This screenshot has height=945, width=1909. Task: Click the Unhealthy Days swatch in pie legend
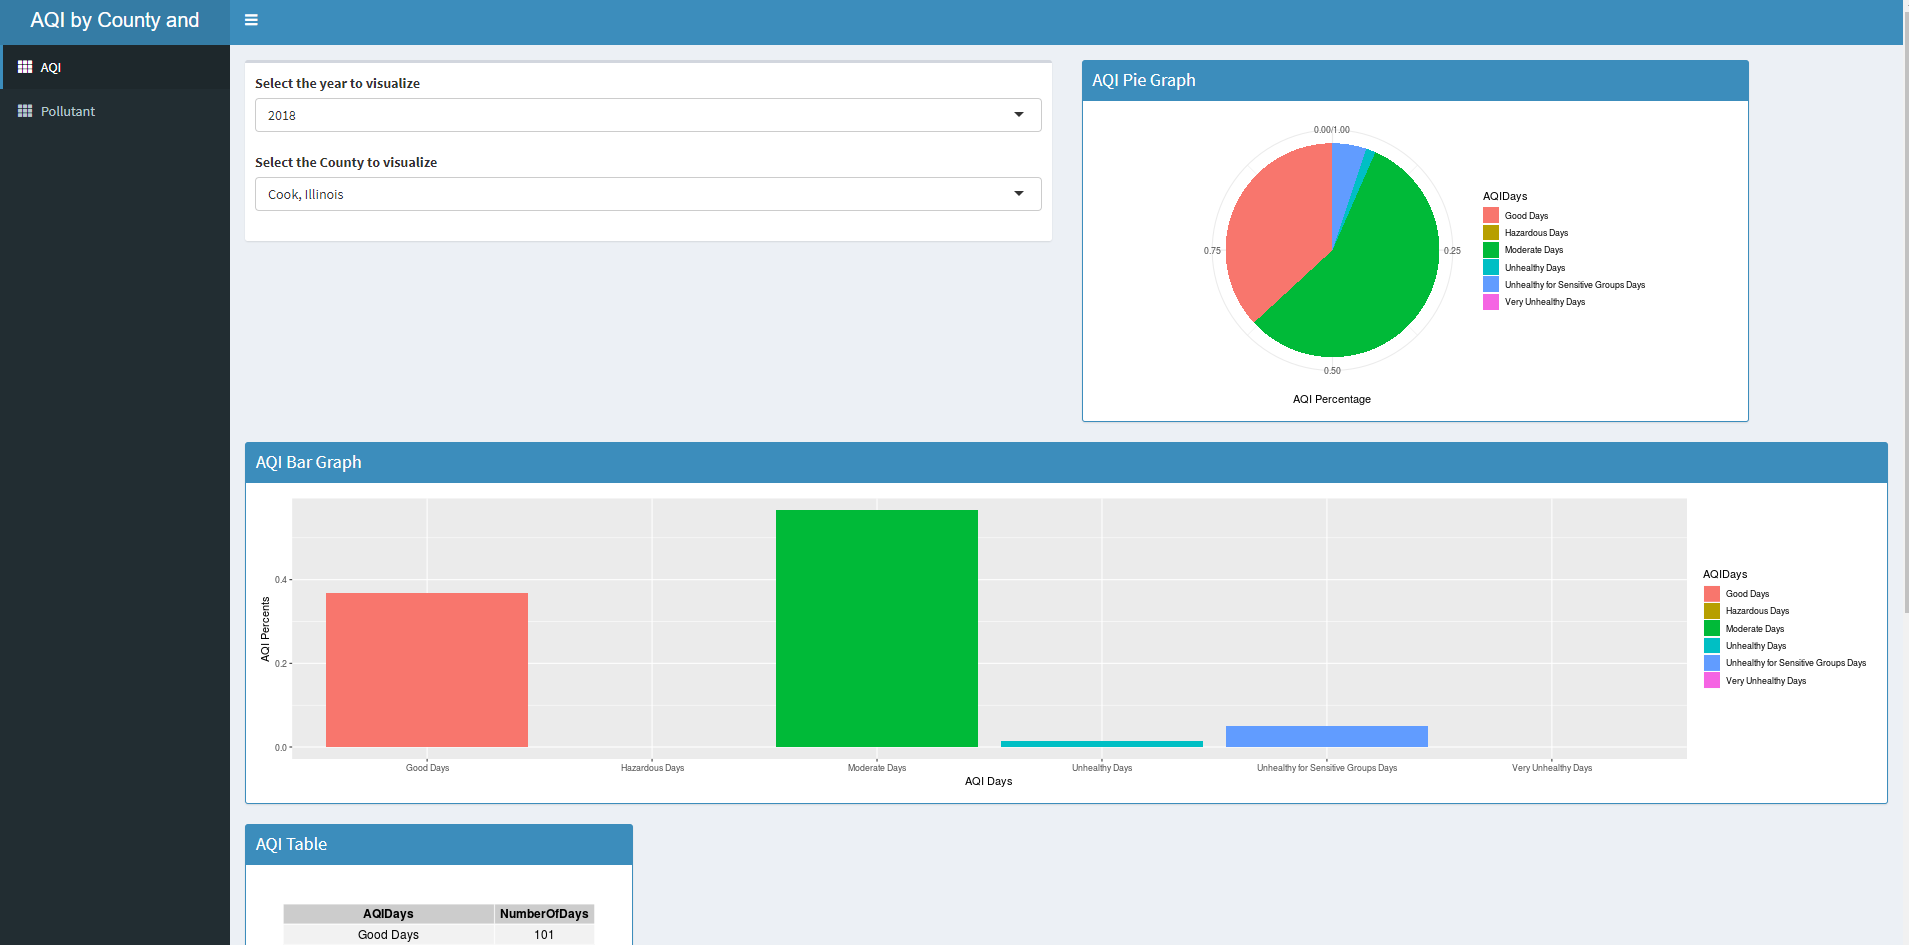tap(1491, 267)
